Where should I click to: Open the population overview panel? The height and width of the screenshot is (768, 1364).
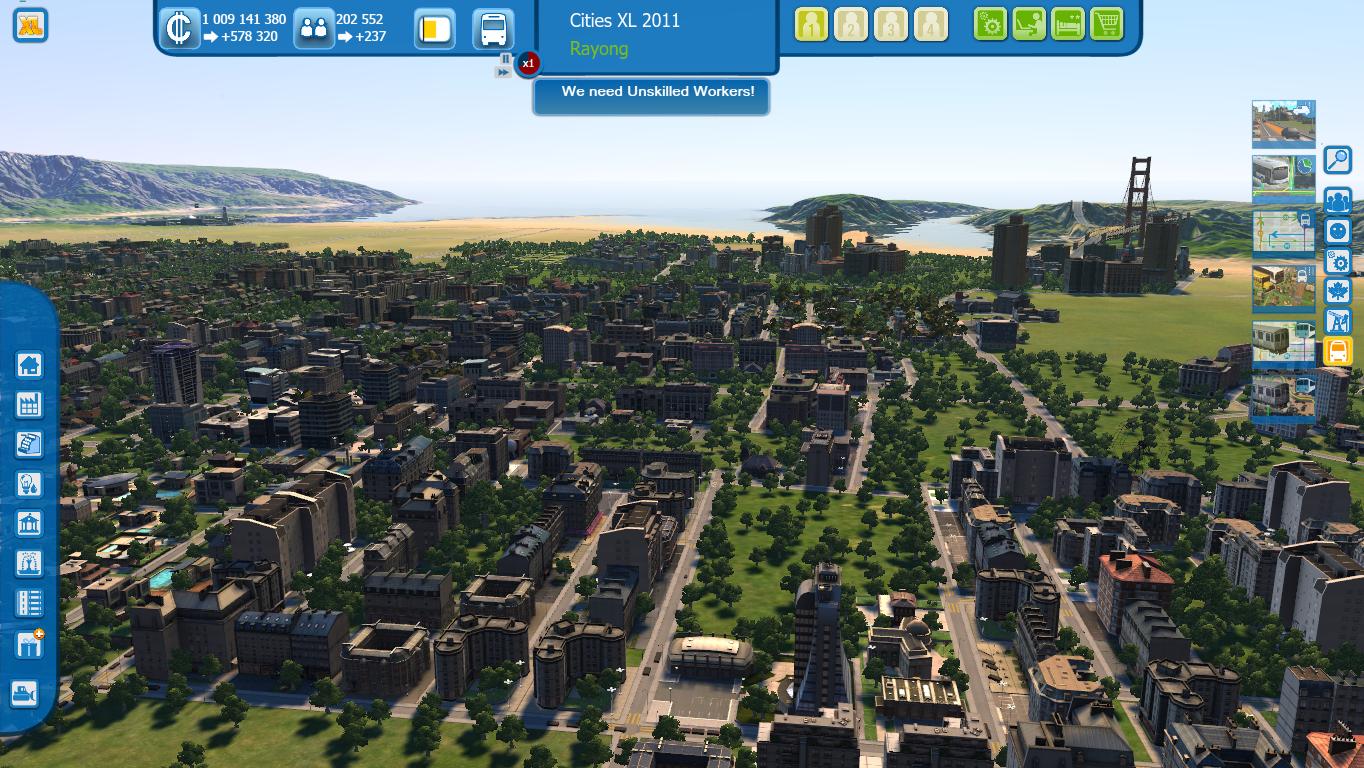[314, 28]
